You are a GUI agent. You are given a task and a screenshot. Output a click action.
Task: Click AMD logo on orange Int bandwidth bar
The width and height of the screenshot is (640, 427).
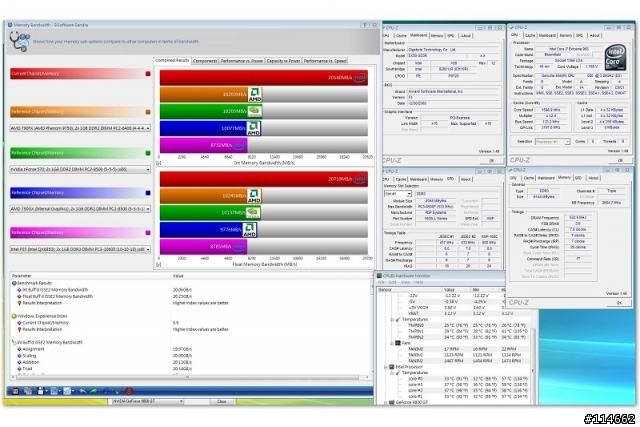255,95
